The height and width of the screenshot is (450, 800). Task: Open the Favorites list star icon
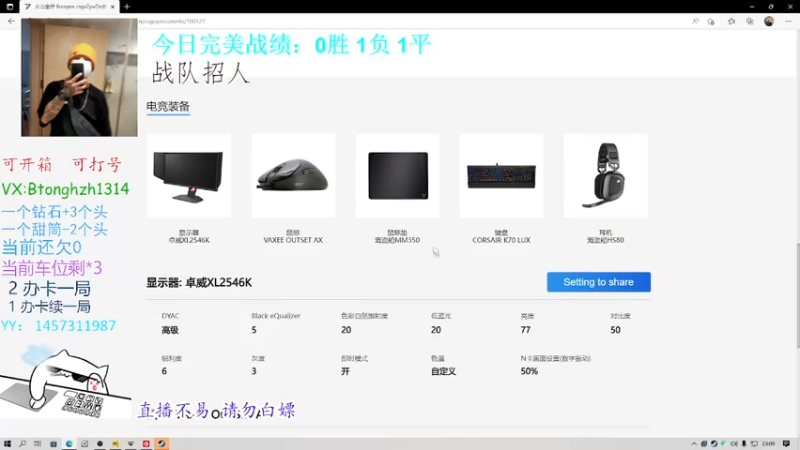tap(731, 21)
